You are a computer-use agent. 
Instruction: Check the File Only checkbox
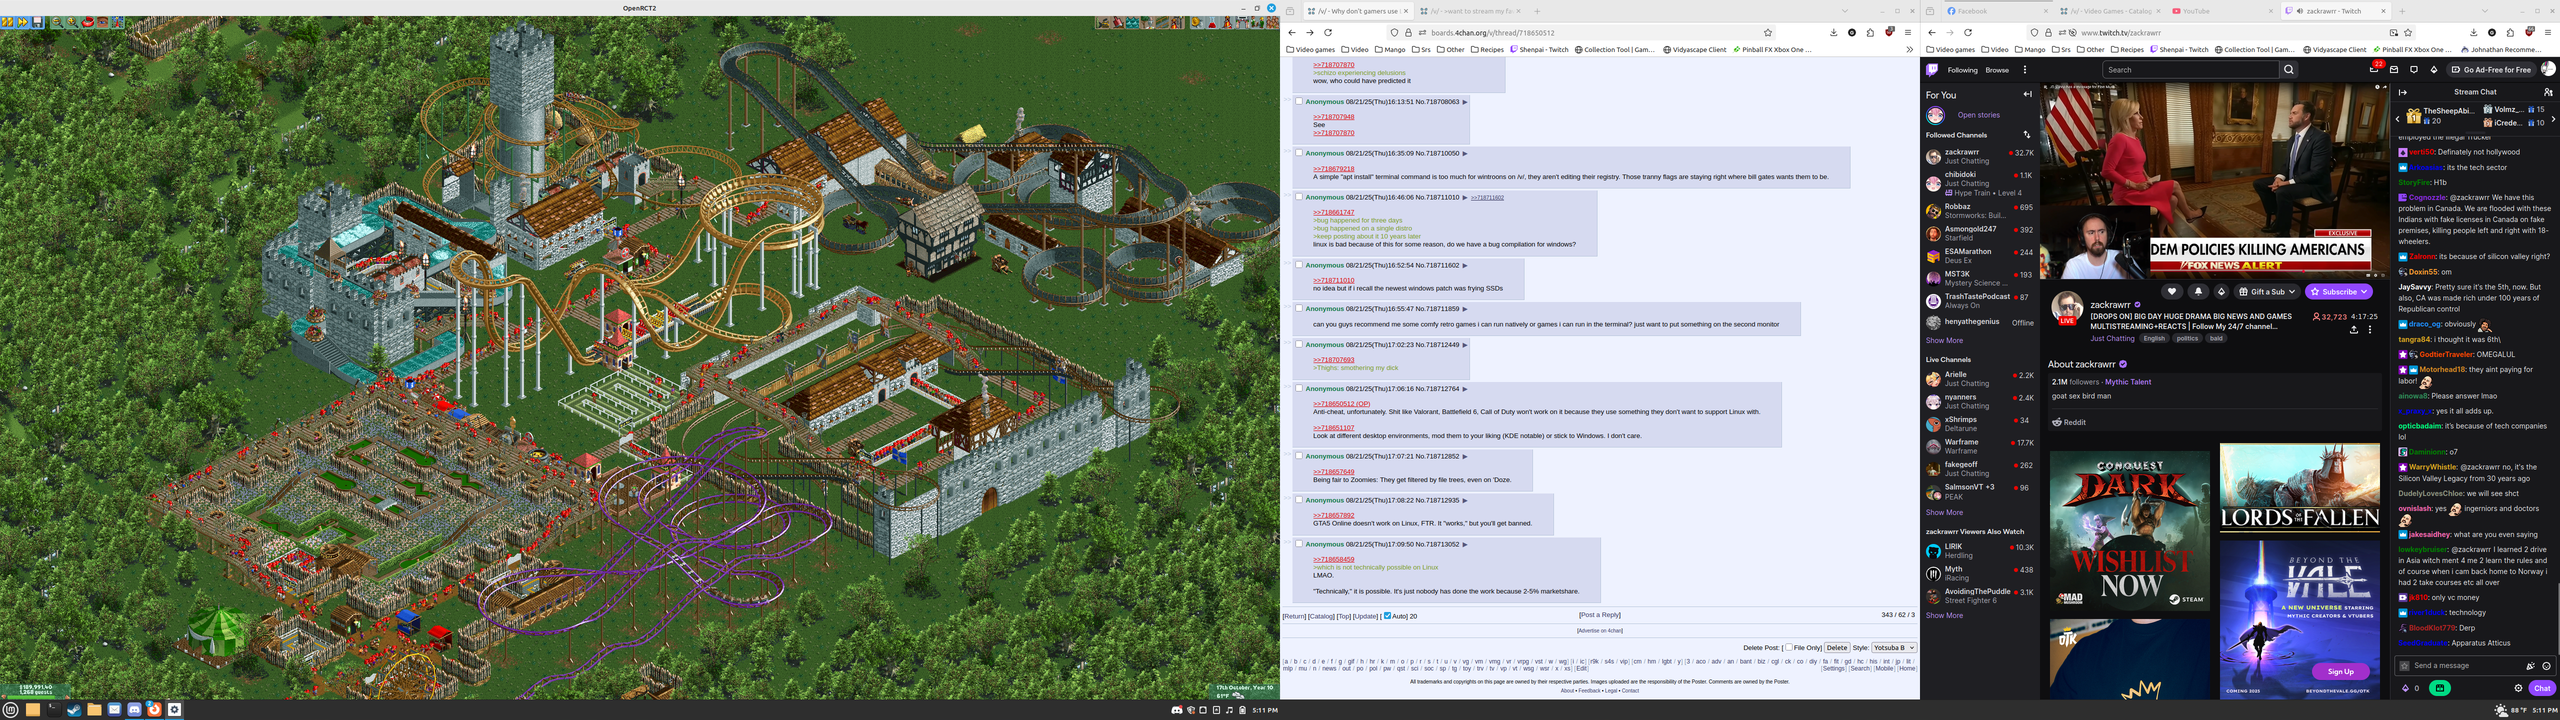point(1789,648)
